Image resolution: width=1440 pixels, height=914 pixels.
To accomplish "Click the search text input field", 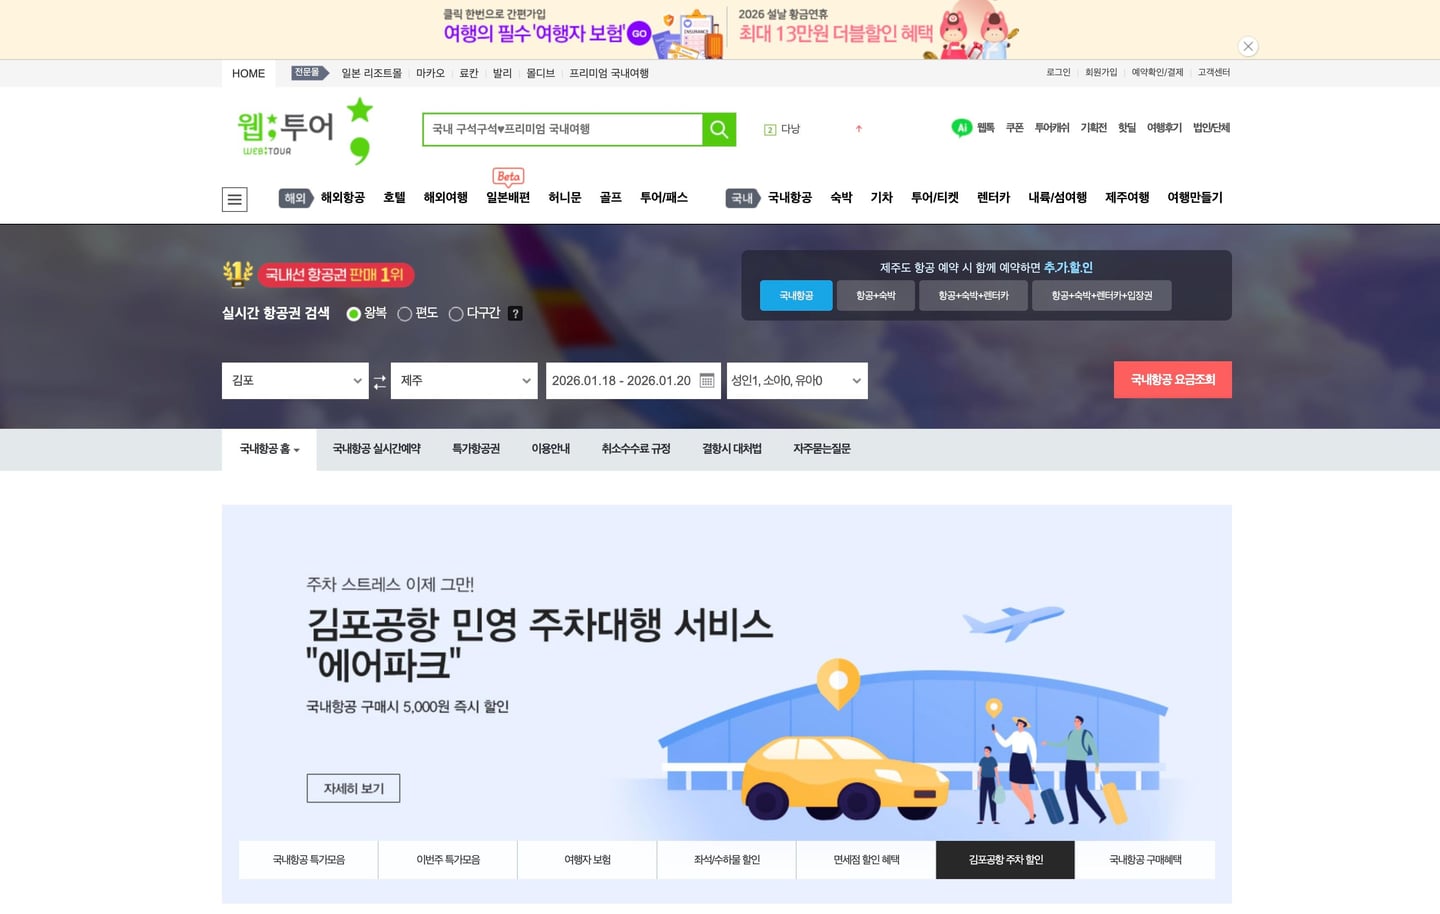I will coord(563,129).
